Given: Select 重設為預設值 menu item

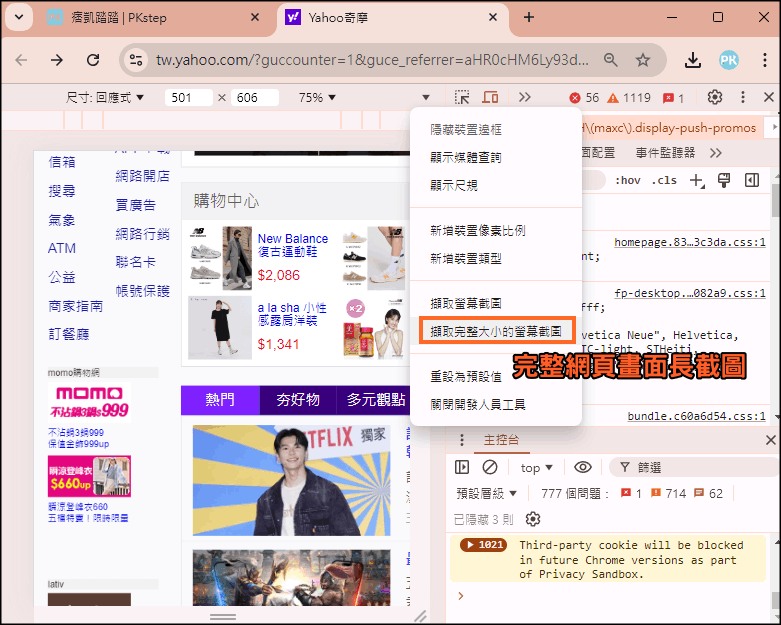Looking at the screenshot, I should coord(496,377).
